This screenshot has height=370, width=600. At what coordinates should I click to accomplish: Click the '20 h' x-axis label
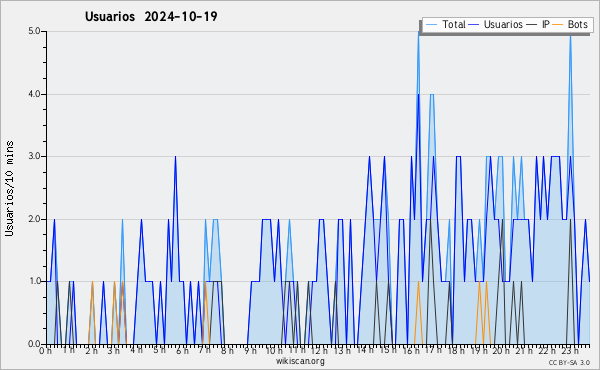(501, 351)
